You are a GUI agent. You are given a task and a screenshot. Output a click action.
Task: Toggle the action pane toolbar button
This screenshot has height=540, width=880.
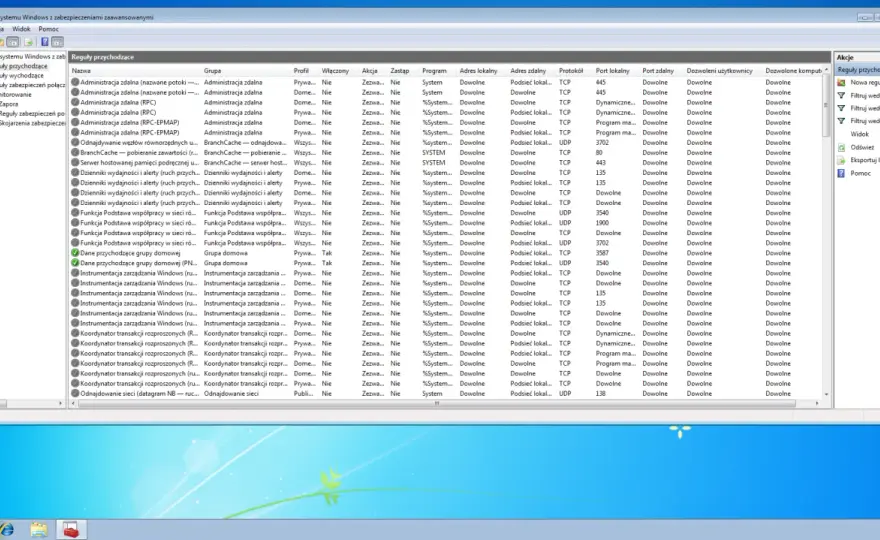57,42
